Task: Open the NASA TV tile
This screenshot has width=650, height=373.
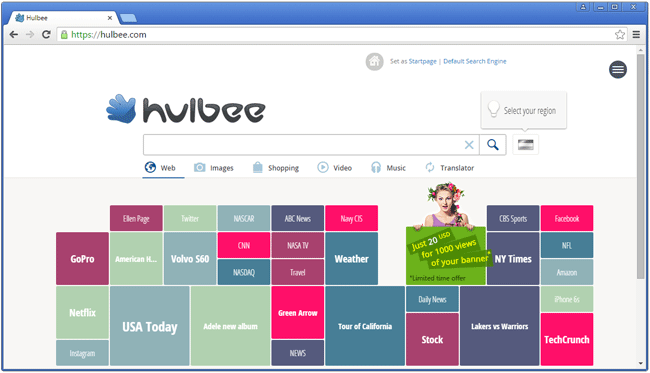Action: [x=298, y=245]
